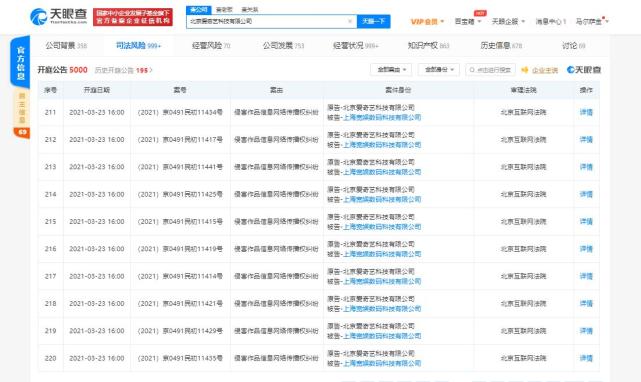
Task: Open the defendant company link in row 213
Action: click(382, 172)
